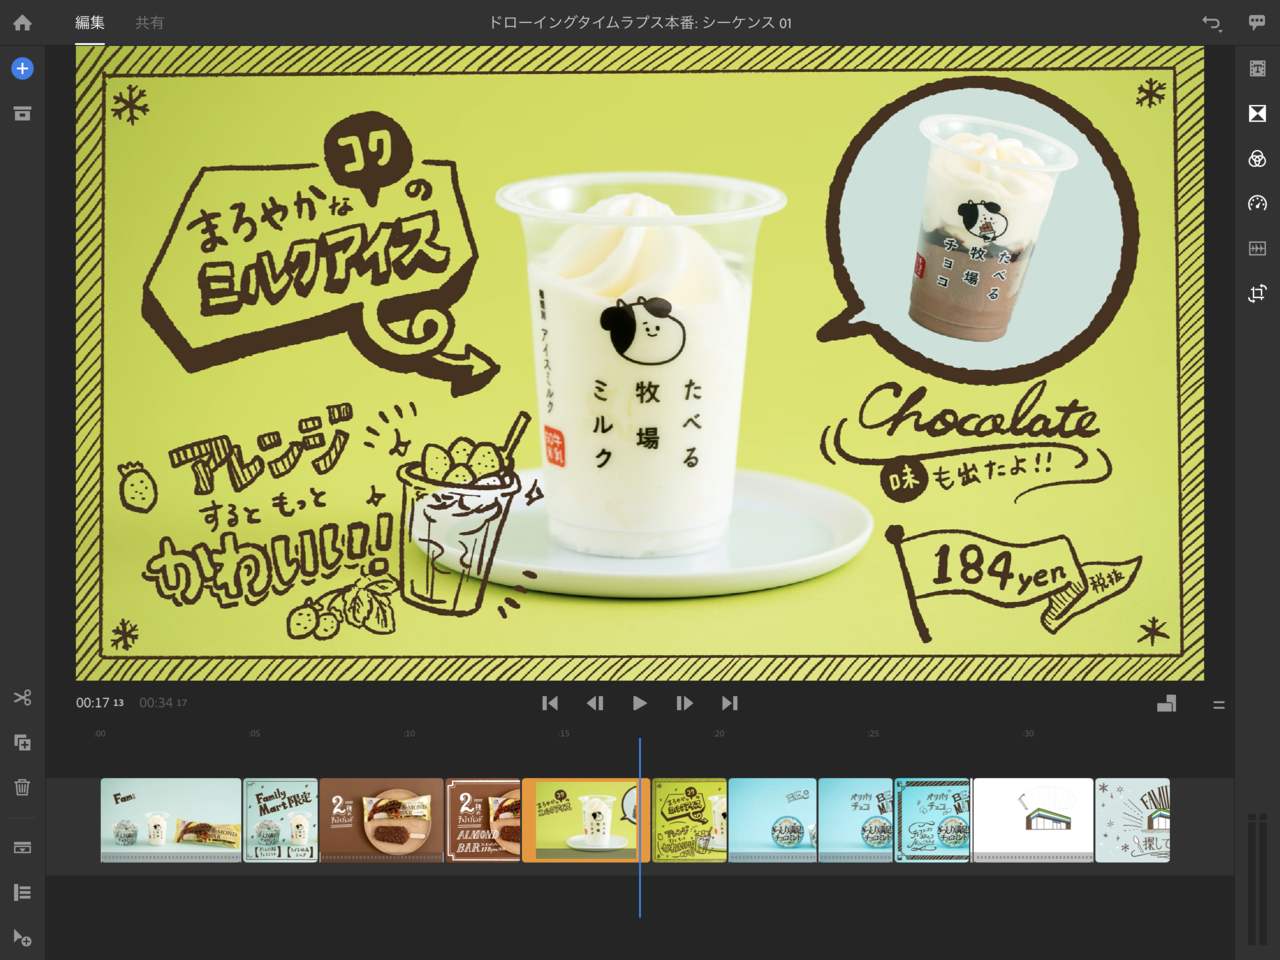Expand the timeline track view toggle
Image resolution: width=1280 pixels, height=960 pixels.
(x=1166, y=704)
